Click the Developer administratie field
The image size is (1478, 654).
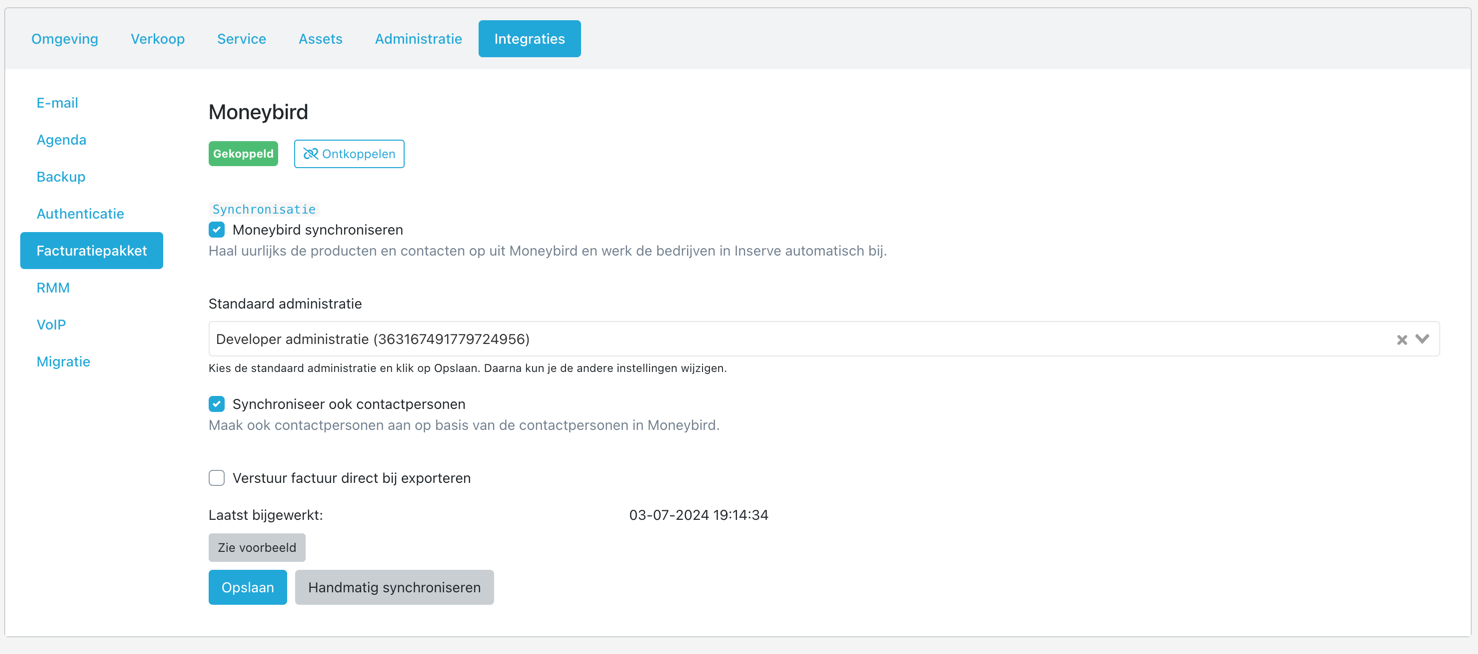coord(824,339)
